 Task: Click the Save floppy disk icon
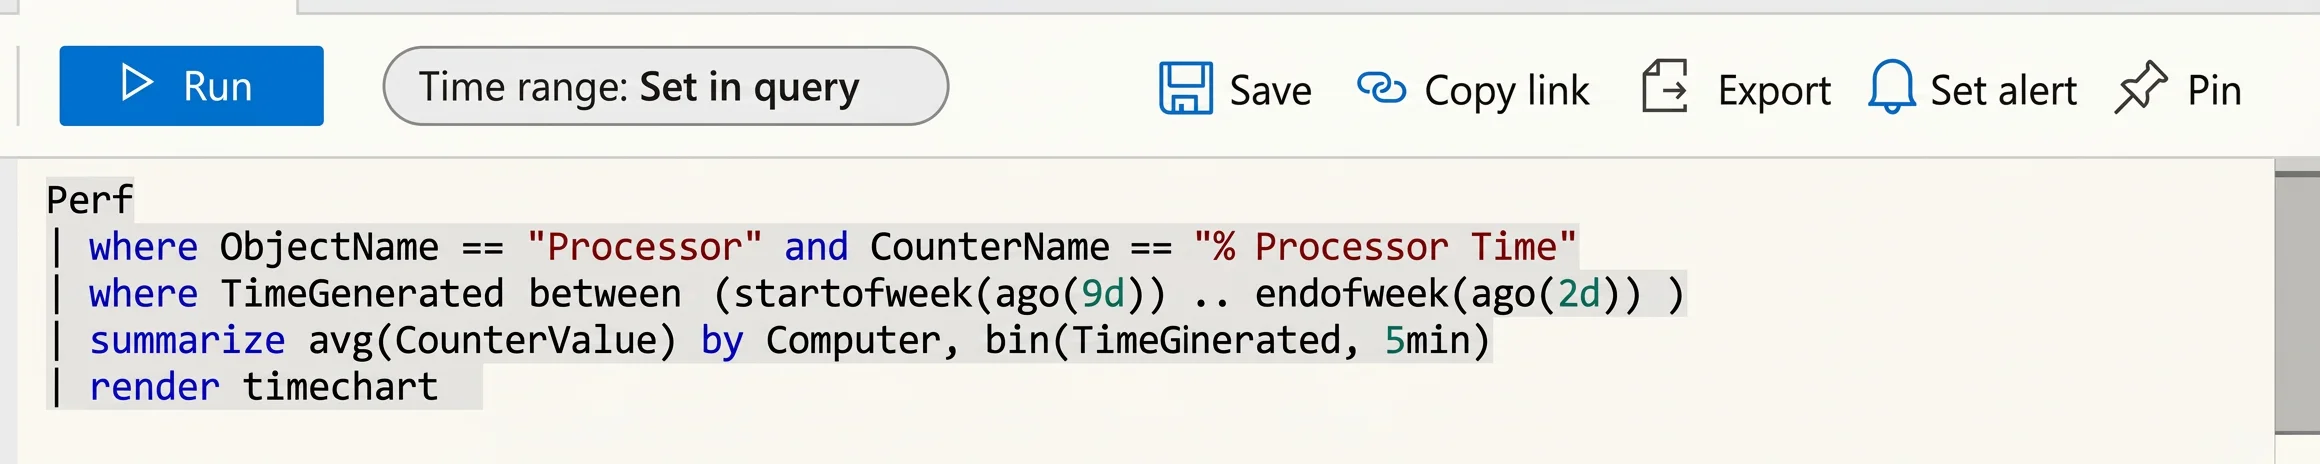(1186, 88)
